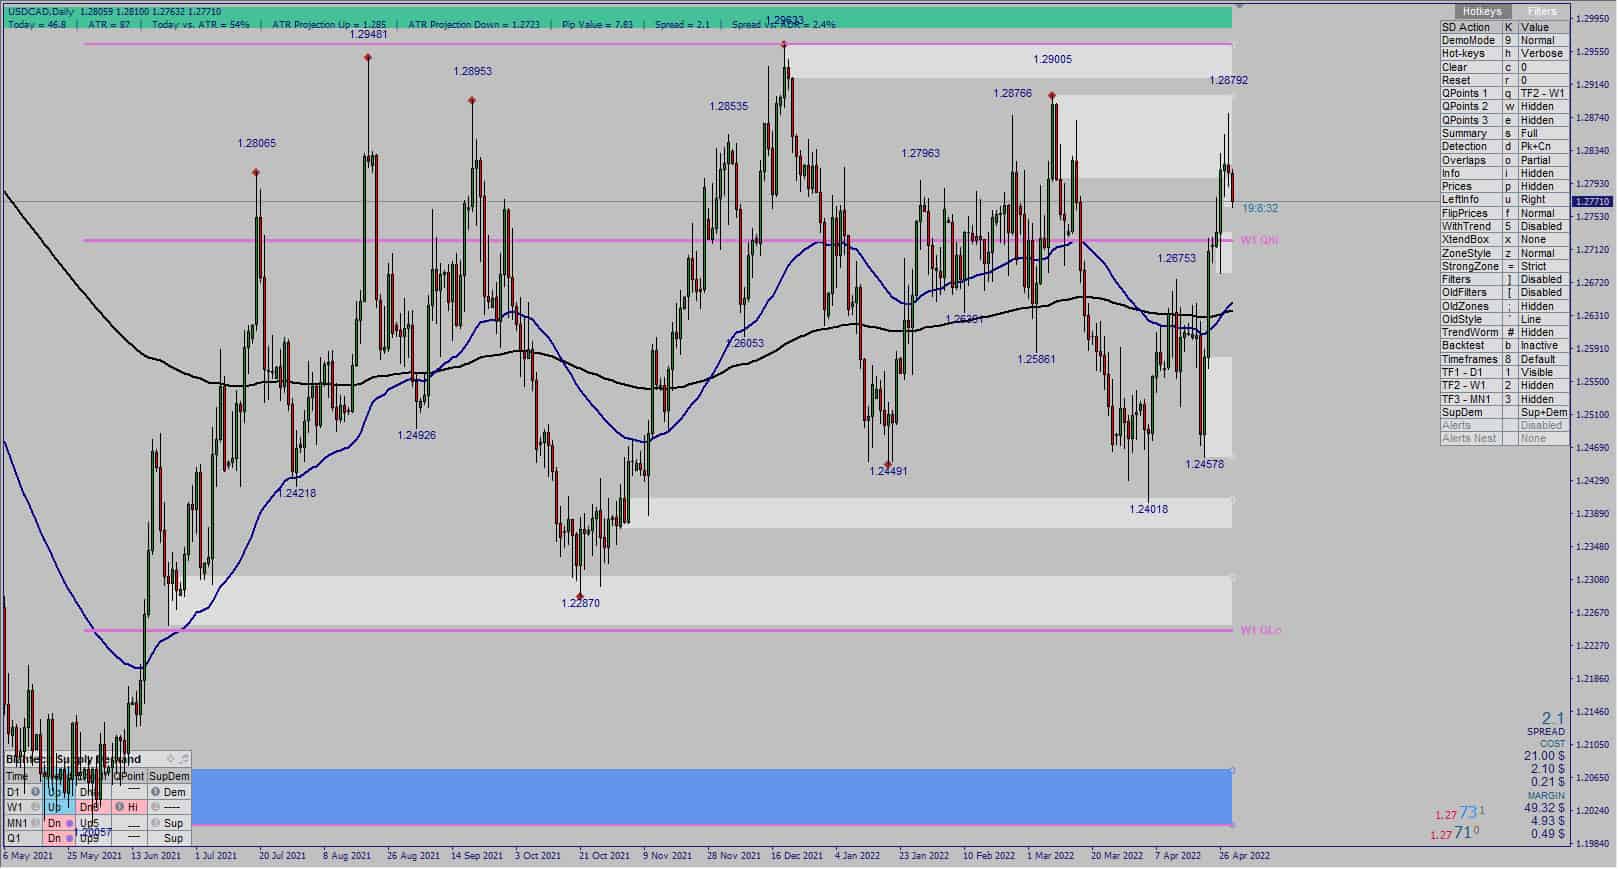Click the DemoMode Normal row
1618x869 pixels.
(x=1504, y=40)
